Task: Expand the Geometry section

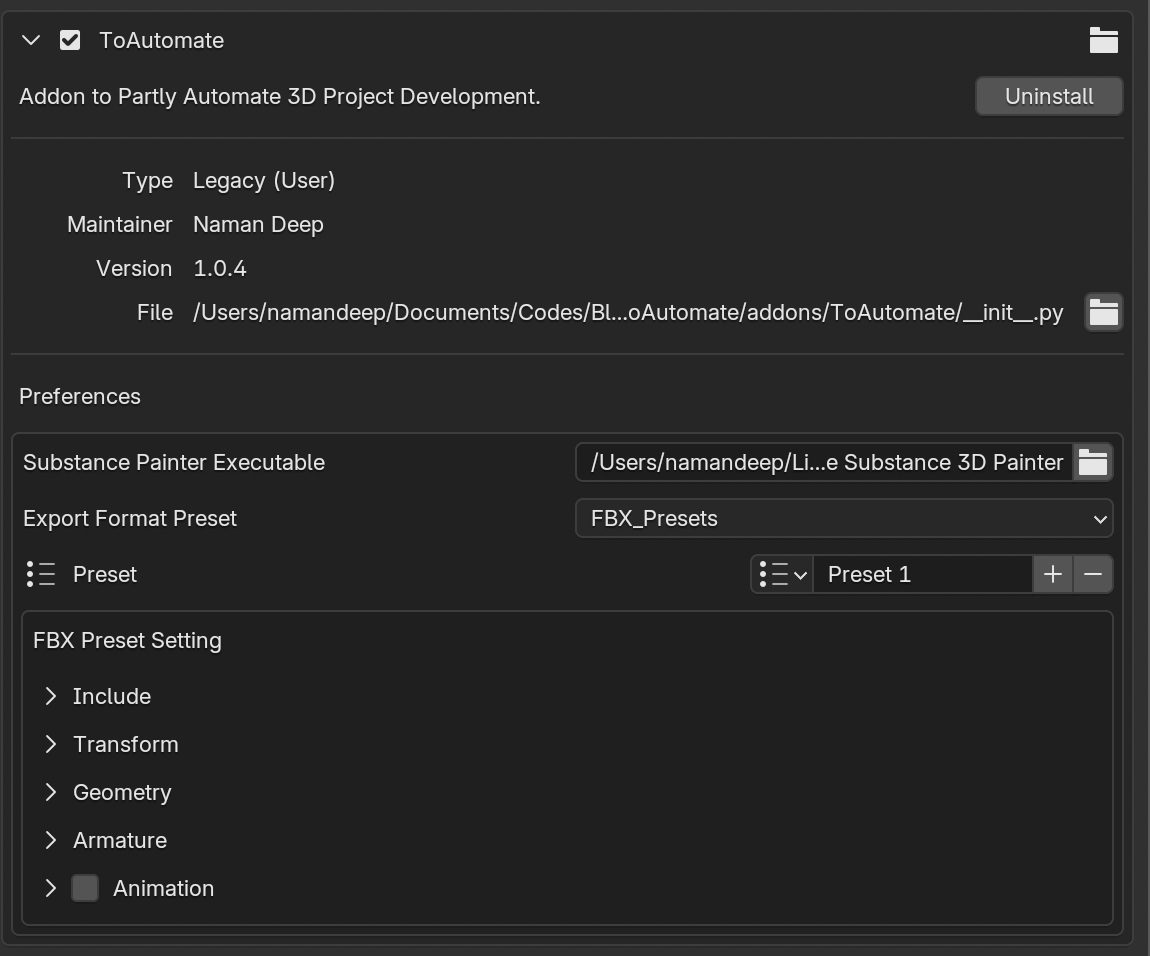Action: [x=51, y=792]
